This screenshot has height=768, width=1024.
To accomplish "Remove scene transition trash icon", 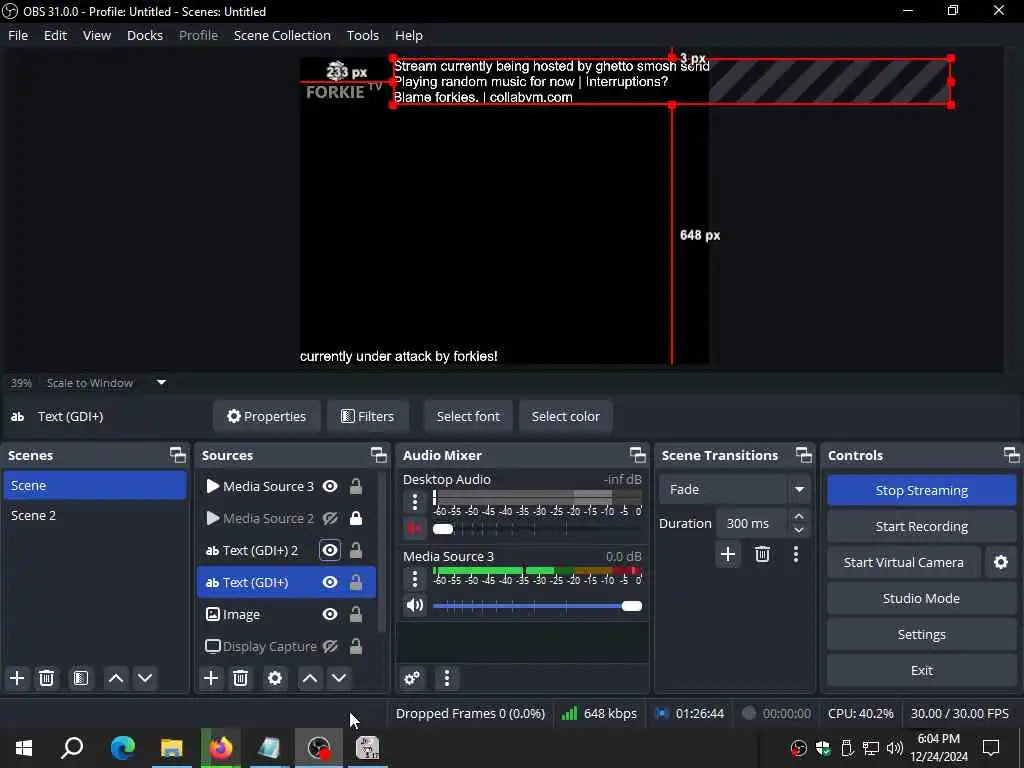I will (762, 554).
